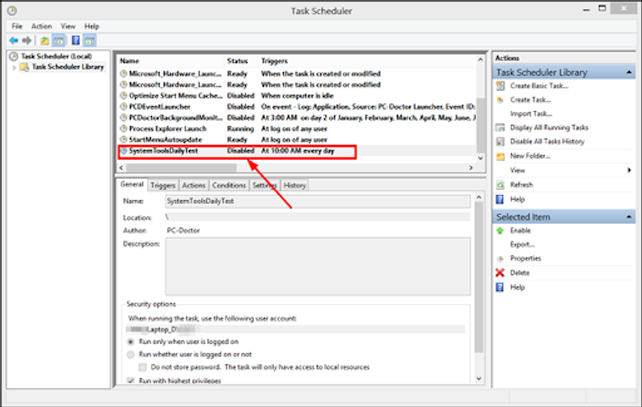
Task: Click Help icon under Selected Item section
Action: [x=500, y=287]
